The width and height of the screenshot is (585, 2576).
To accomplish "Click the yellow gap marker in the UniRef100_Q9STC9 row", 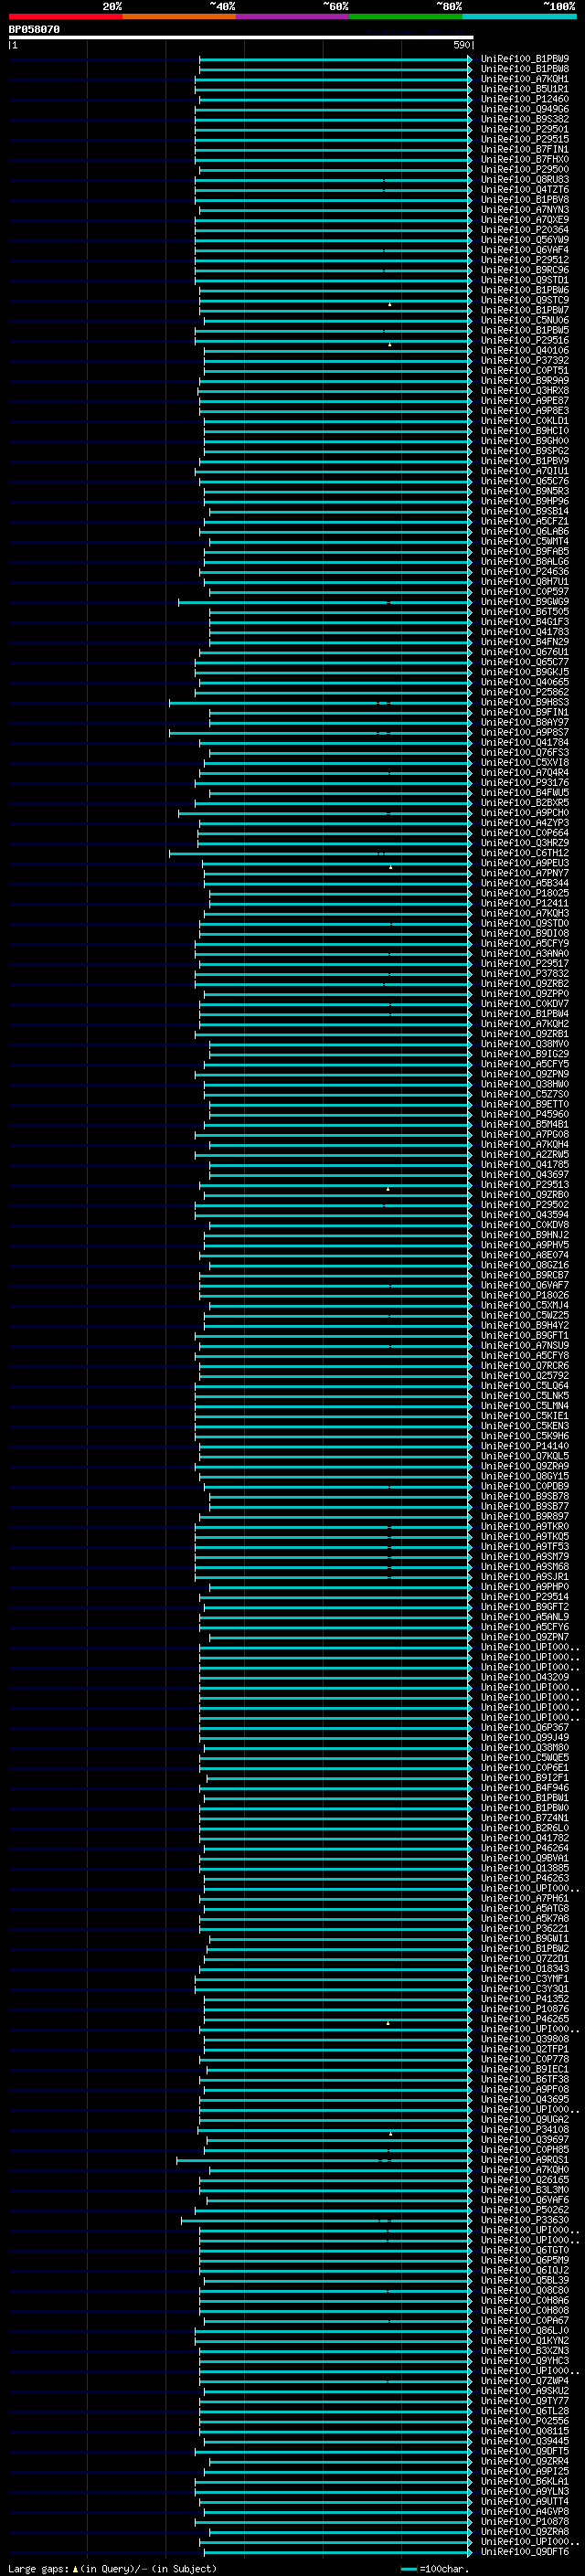I will 390,303.
